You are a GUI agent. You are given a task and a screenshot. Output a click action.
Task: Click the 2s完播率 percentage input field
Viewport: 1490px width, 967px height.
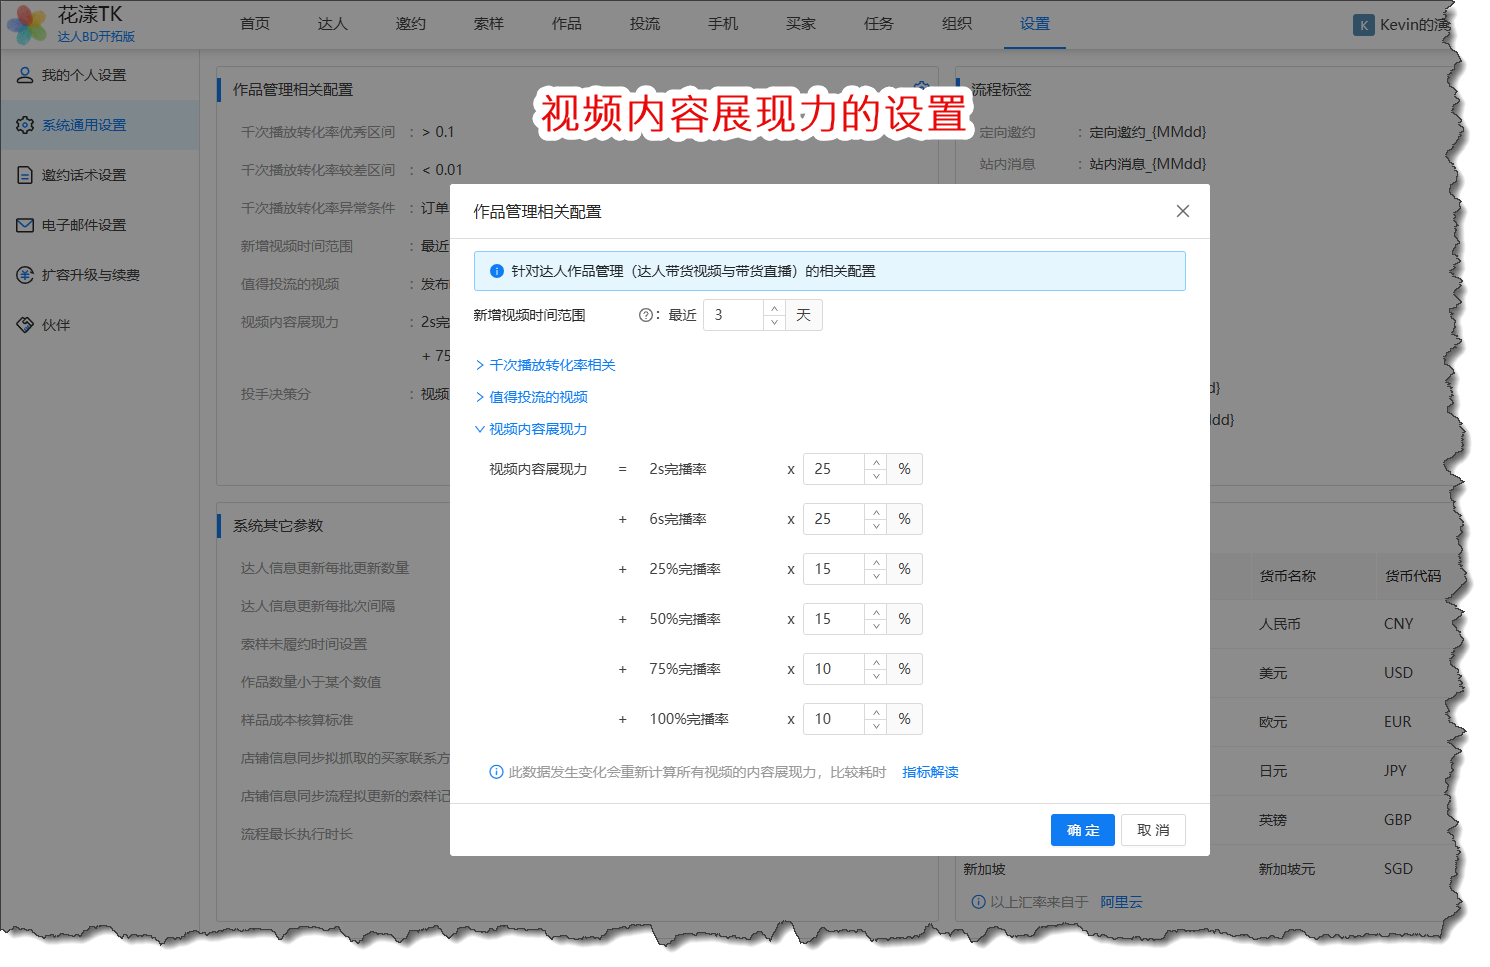tap(834, 469)
